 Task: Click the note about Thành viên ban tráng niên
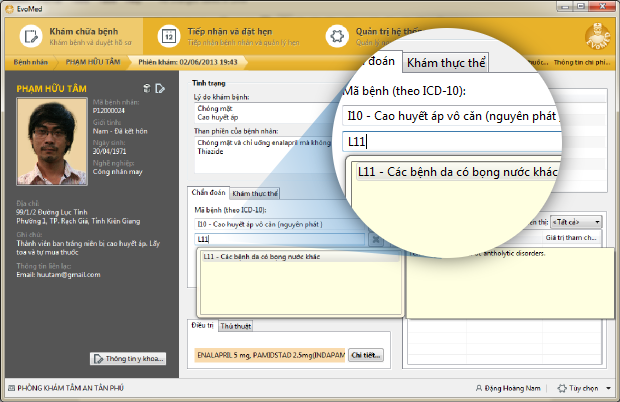coord(88,248)
